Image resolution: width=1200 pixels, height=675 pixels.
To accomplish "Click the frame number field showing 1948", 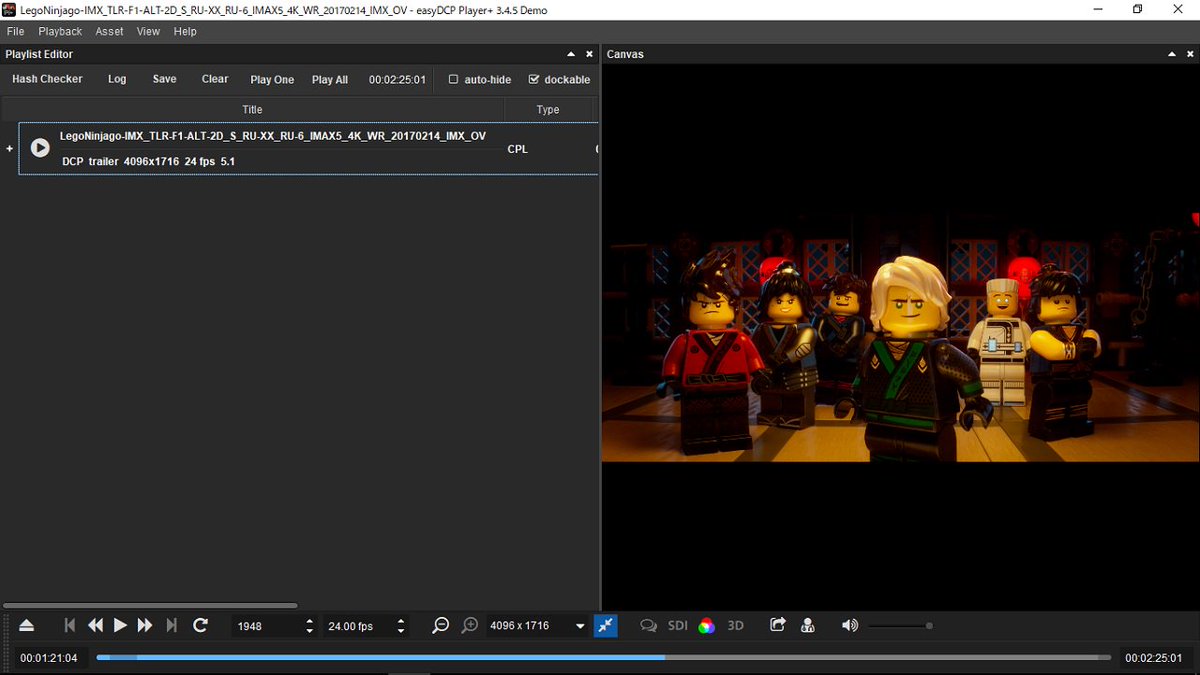I will [267, 626].
